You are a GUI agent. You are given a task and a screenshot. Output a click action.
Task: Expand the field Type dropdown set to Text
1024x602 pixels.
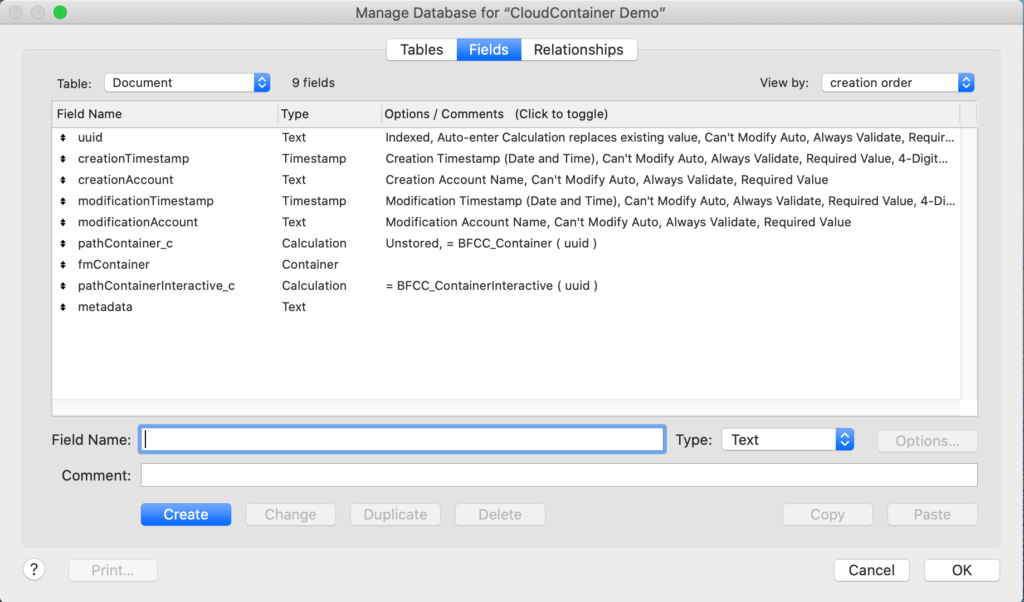(787, 440)
